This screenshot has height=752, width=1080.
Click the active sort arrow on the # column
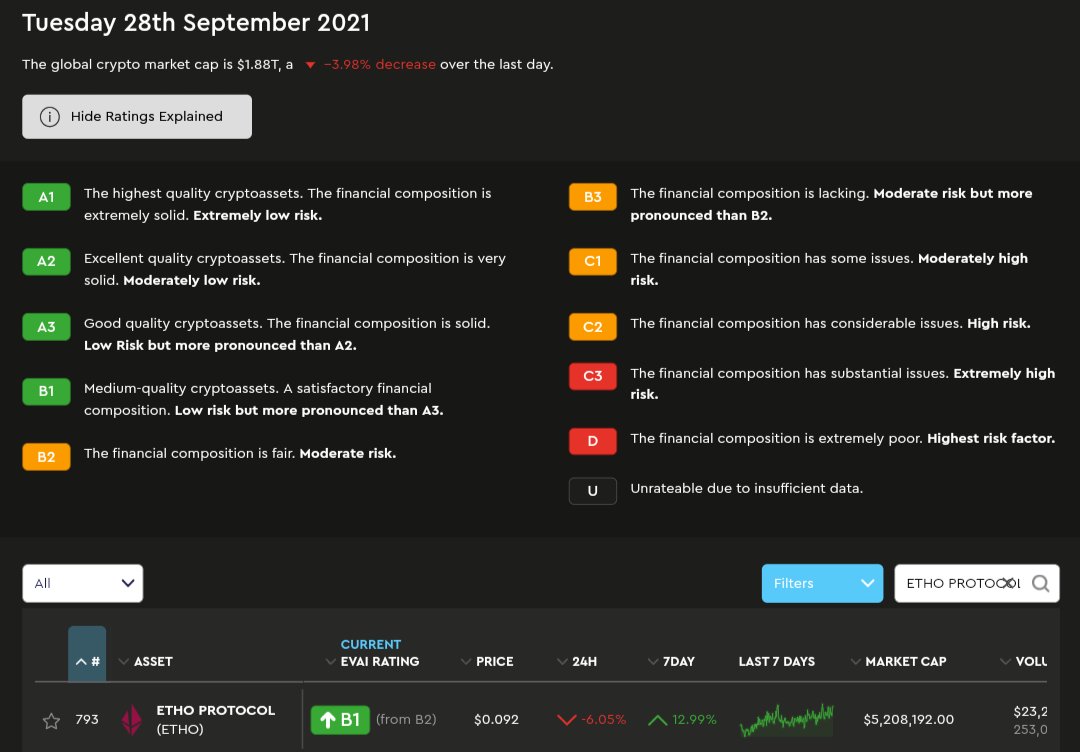click(84, 661)
